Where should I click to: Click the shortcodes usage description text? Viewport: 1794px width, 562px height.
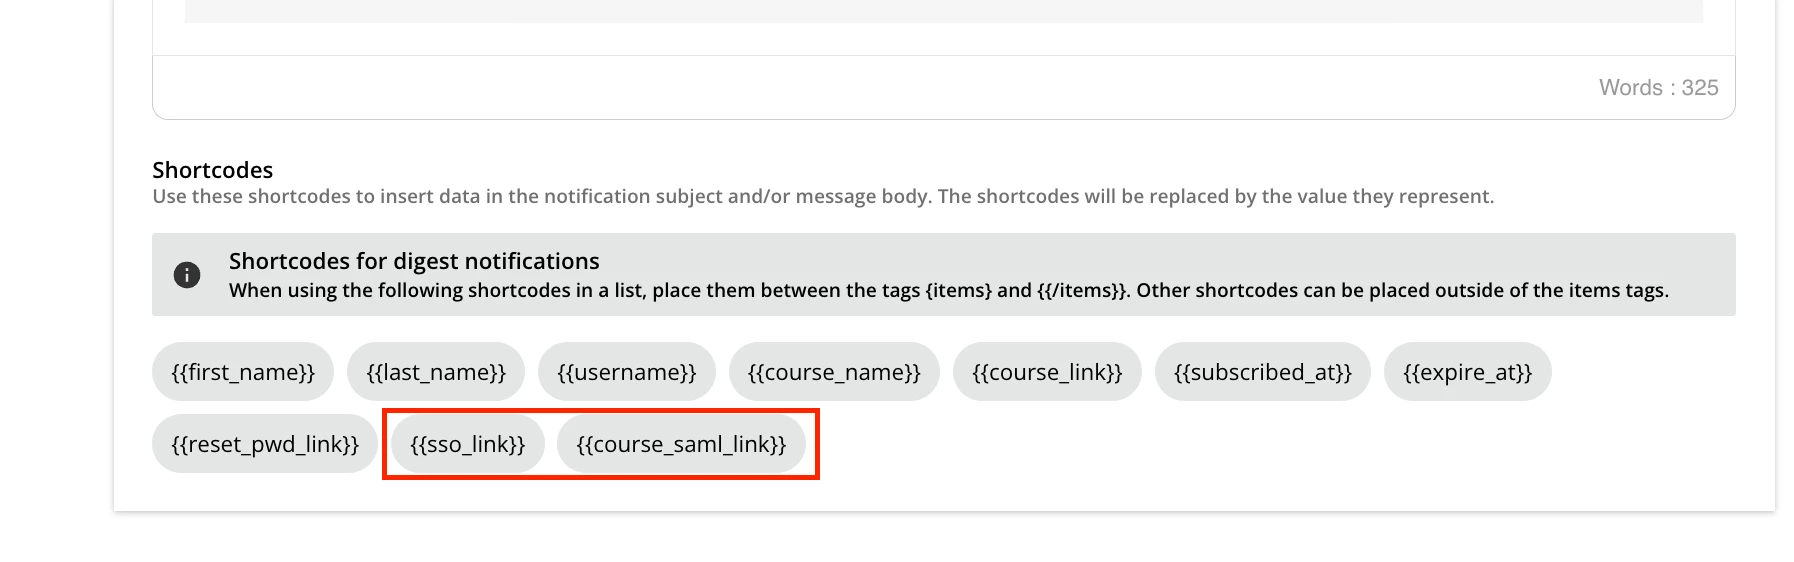coord(822,197)
